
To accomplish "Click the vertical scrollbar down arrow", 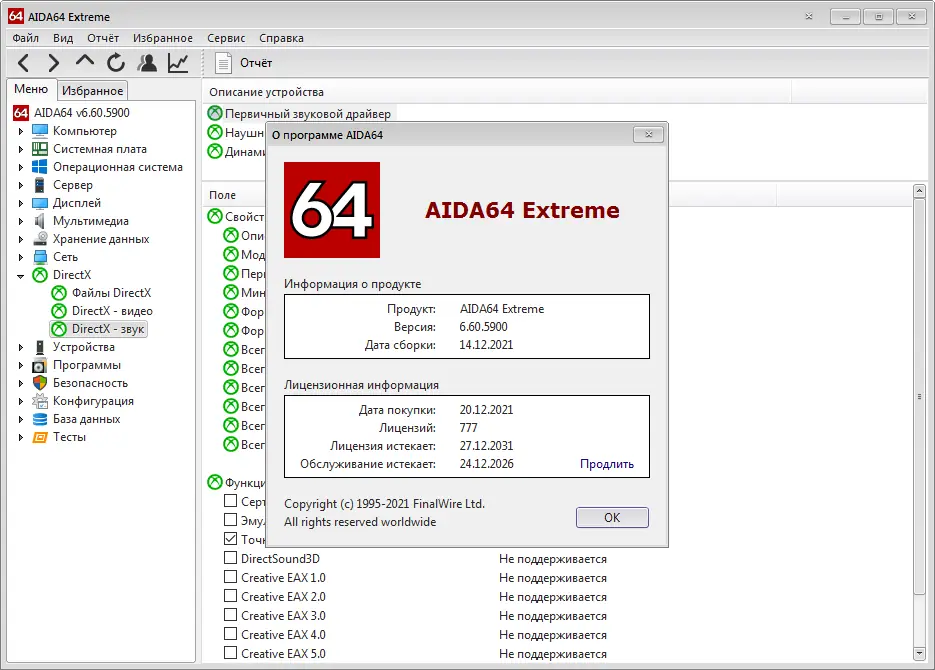I will [919, 653].
